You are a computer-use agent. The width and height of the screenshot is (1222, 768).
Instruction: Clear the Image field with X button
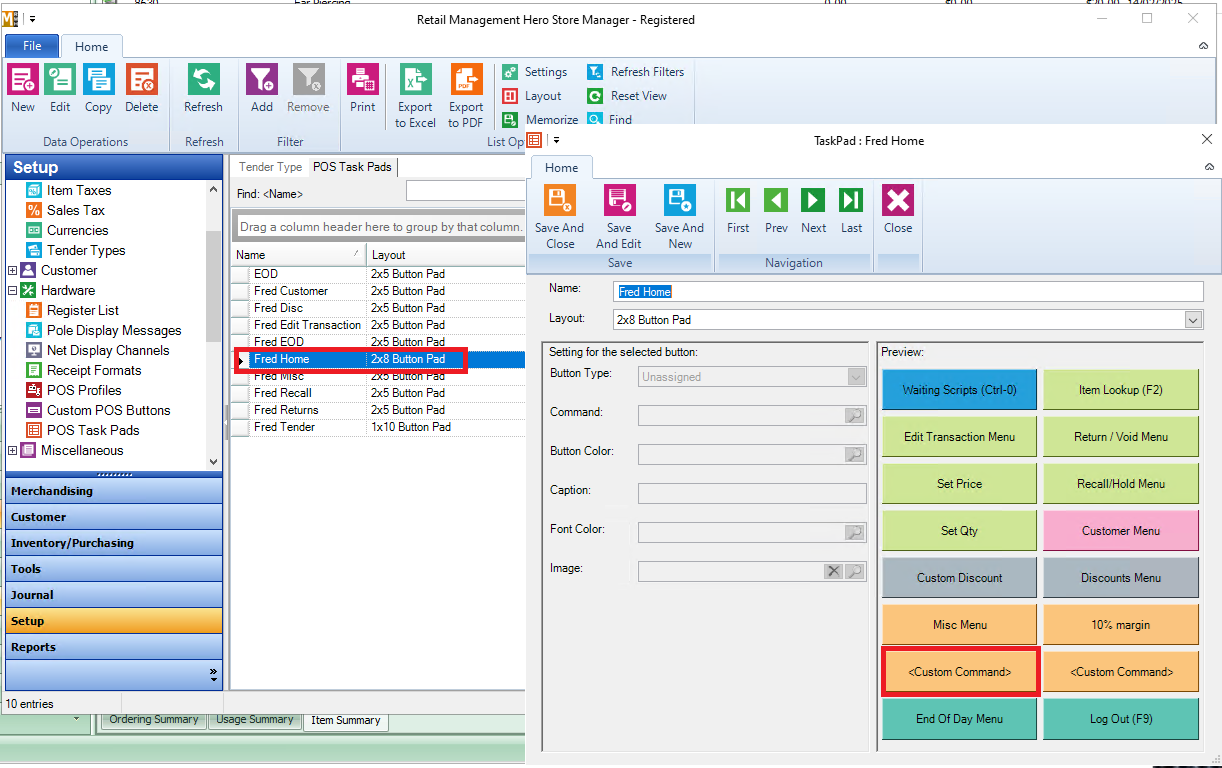click(834, 571)
